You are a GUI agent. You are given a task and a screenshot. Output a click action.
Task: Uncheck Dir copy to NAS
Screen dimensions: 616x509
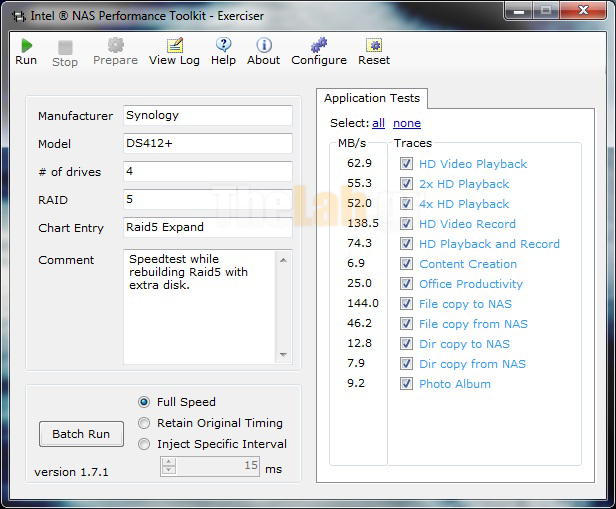pyautogui.click(x=406, y=344)
